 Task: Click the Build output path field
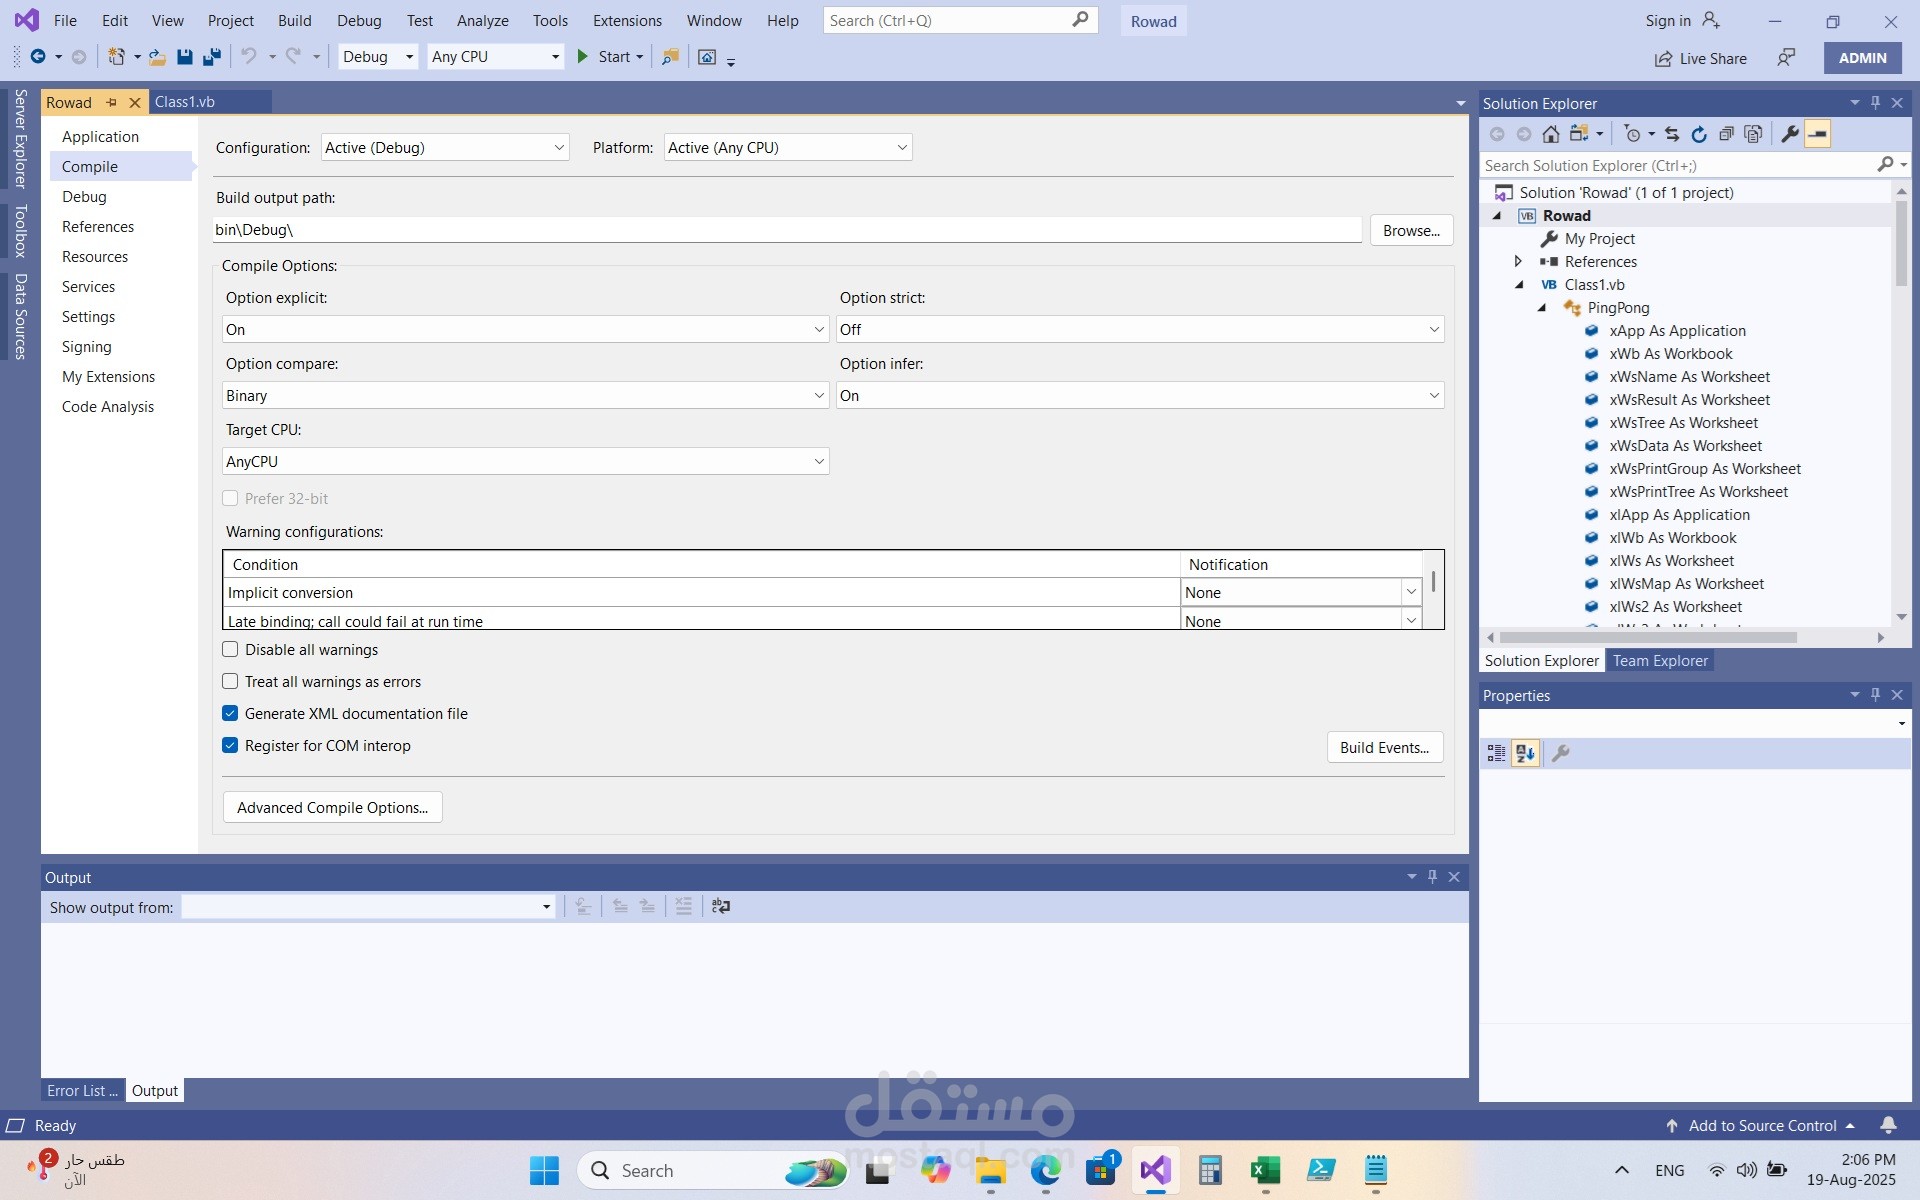click(787, 229)
